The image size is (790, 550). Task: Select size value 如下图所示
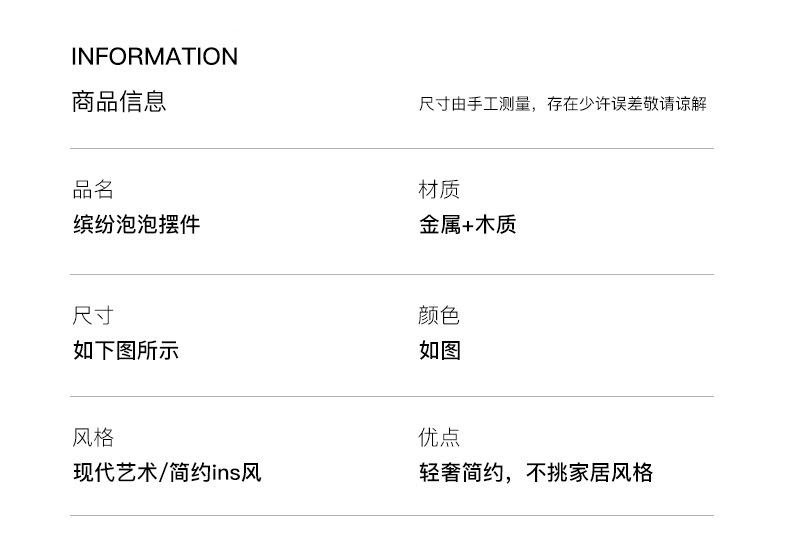pos(126,350)
